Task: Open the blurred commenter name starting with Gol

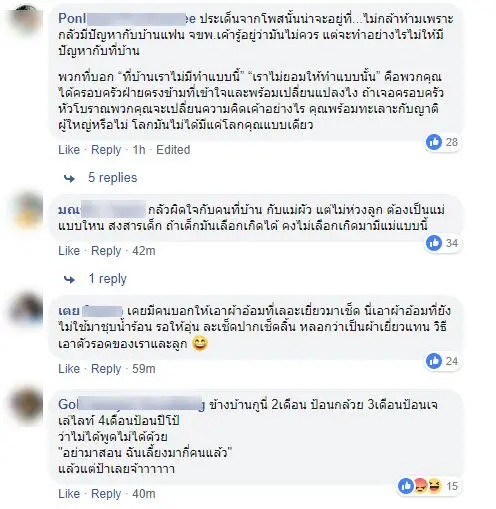Action: pyautogui.click(x=131, y=405)
